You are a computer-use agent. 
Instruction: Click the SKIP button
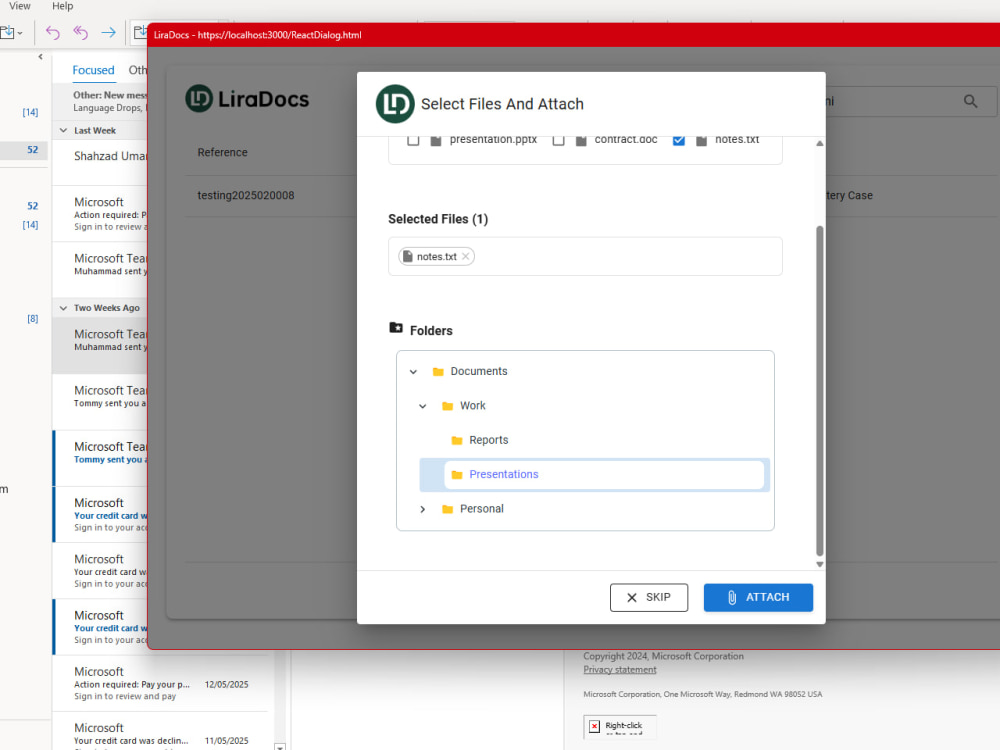click(649, 598)
